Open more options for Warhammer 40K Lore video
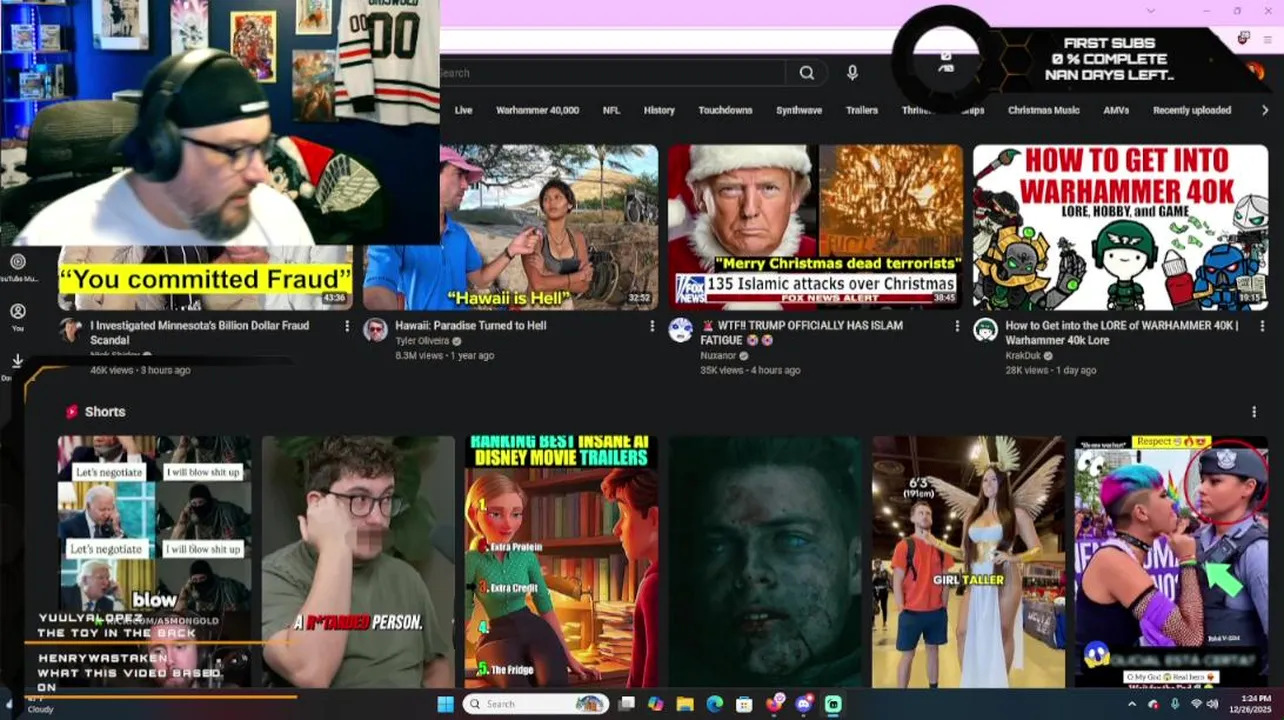Image resolution: width=1284 pixels, height=720 pixels. point(1262,326)
